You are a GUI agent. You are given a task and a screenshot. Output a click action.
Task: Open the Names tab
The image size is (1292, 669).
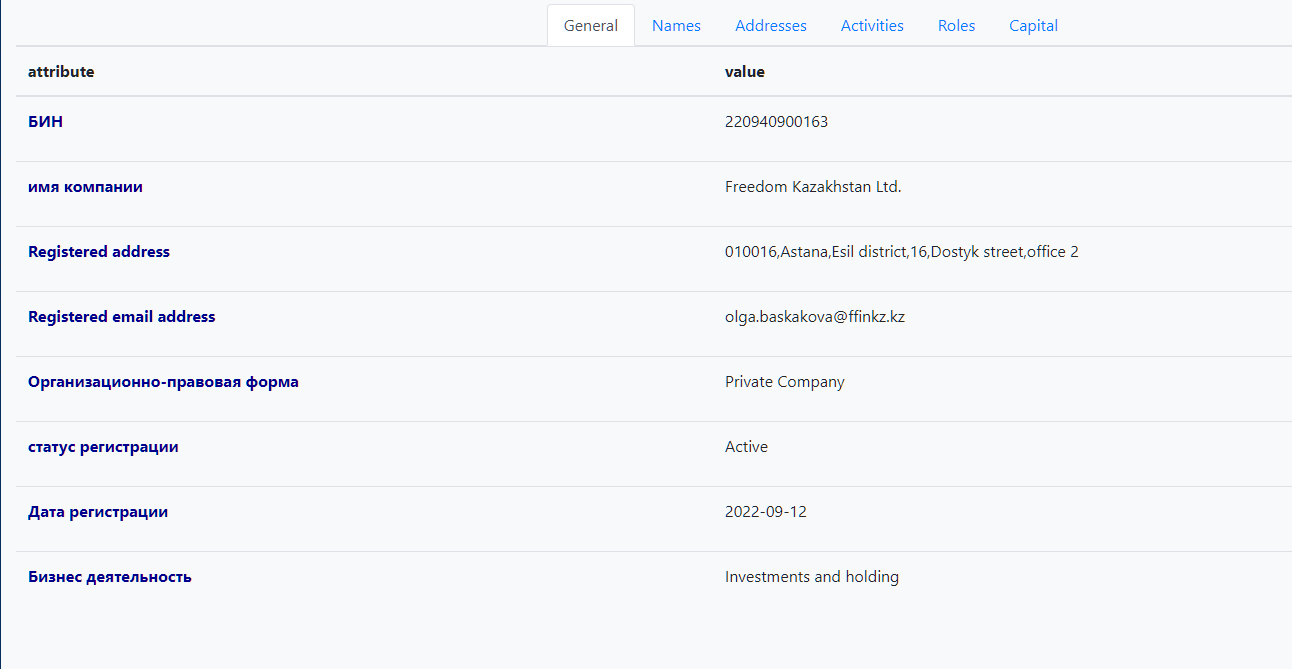pyautogui.click(x=676, y=26)
